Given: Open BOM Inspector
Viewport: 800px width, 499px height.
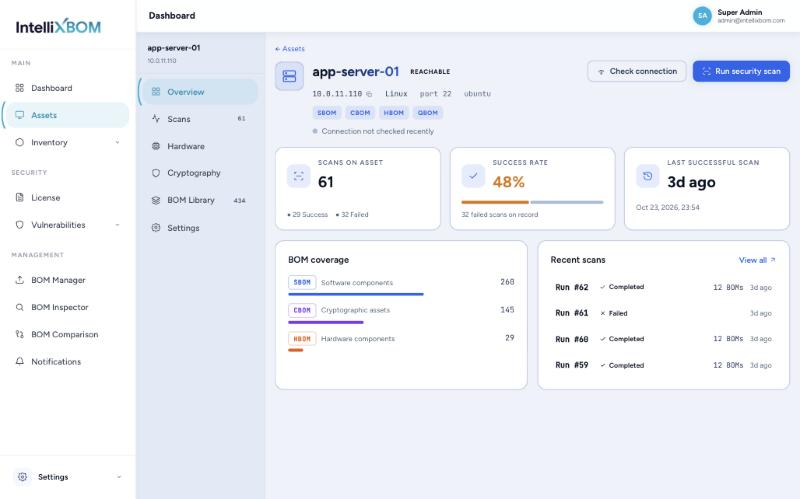Looking at the screenshot, I should (x=66, y=307).
